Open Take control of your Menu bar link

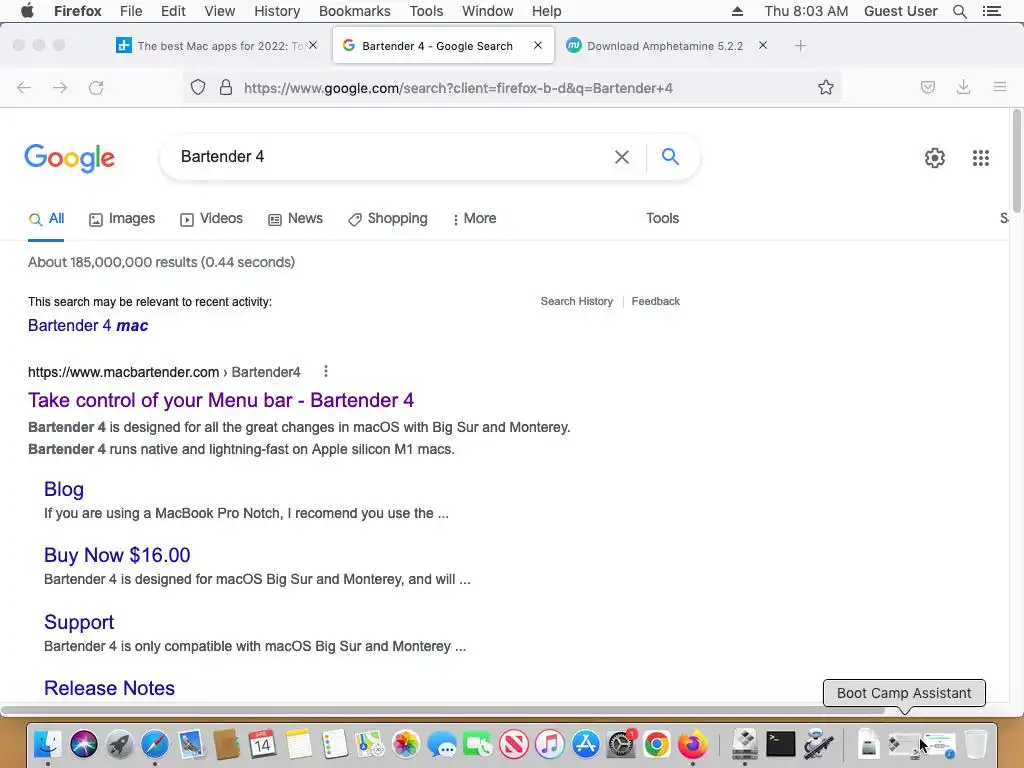point(221,400)
